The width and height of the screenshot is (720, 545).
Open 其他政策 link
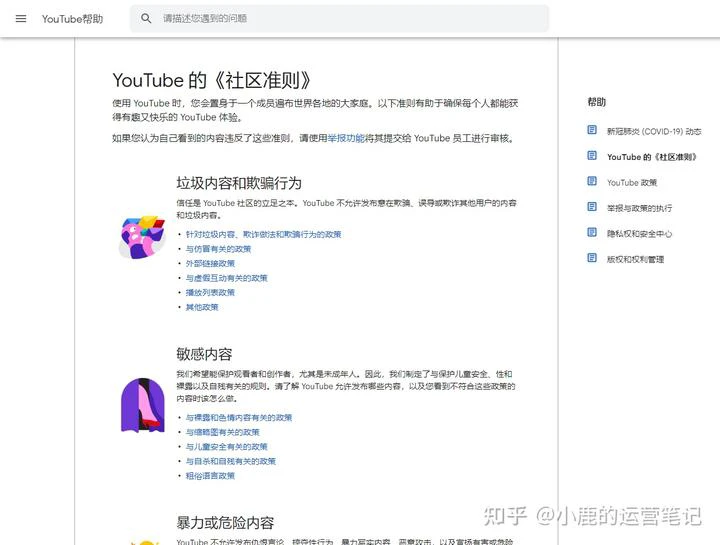click(202, 307)
